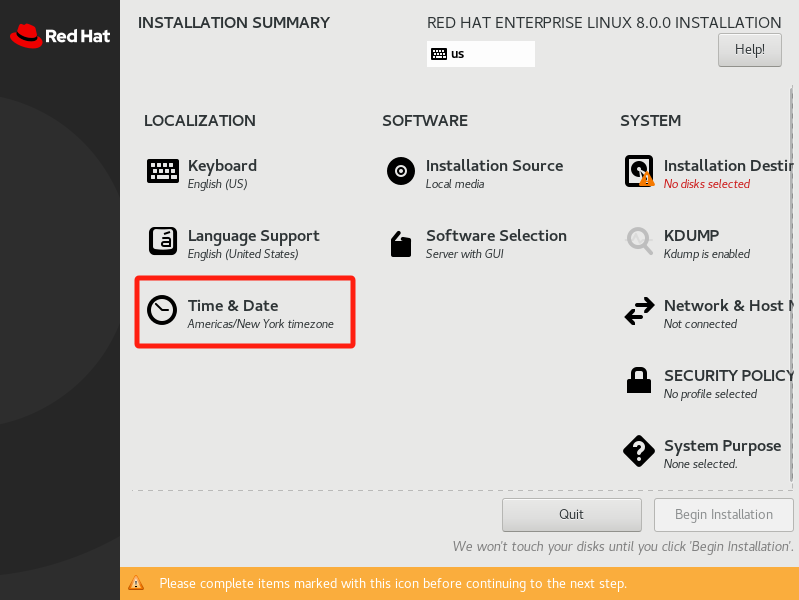The height and width of the screenshot is (600, 799).
Task: Open the Time & Date label
Action: tap(233, 305)
